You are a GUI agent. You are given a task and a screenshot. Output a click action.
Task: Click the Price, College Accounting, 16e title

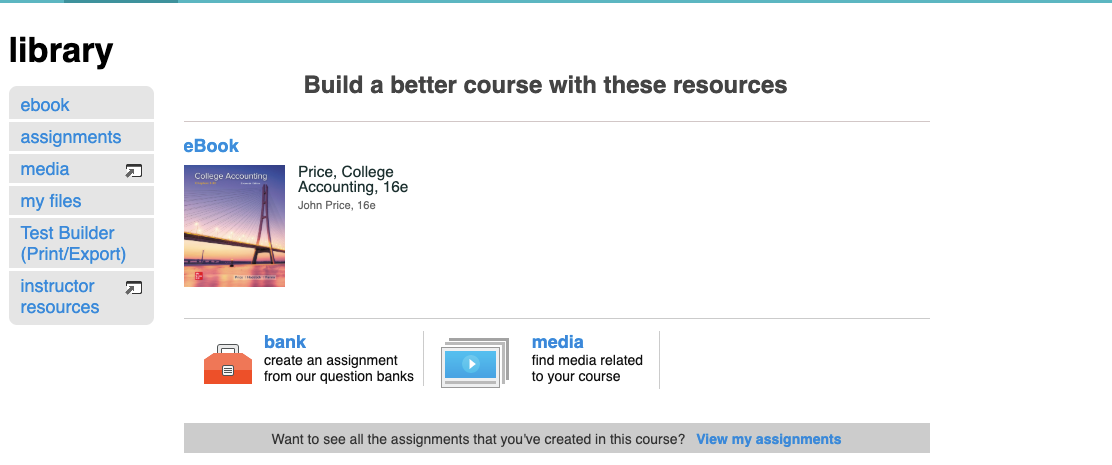(353, 179)
